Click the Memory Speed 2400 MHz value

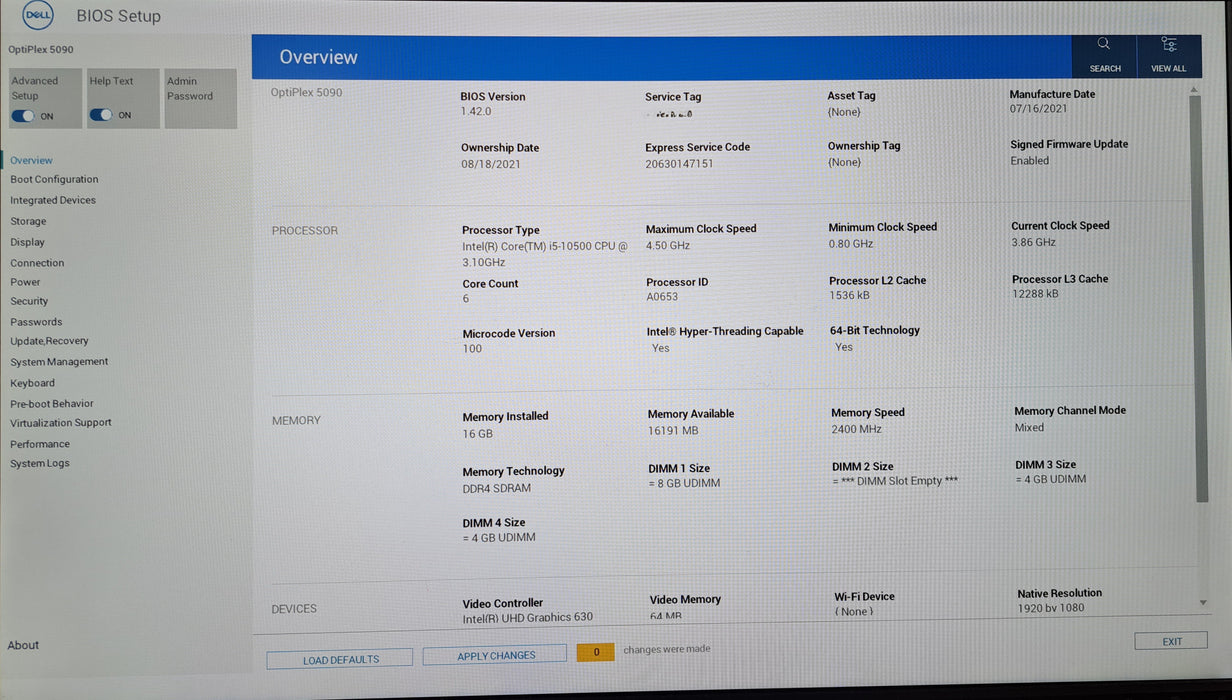coord(857,429)
